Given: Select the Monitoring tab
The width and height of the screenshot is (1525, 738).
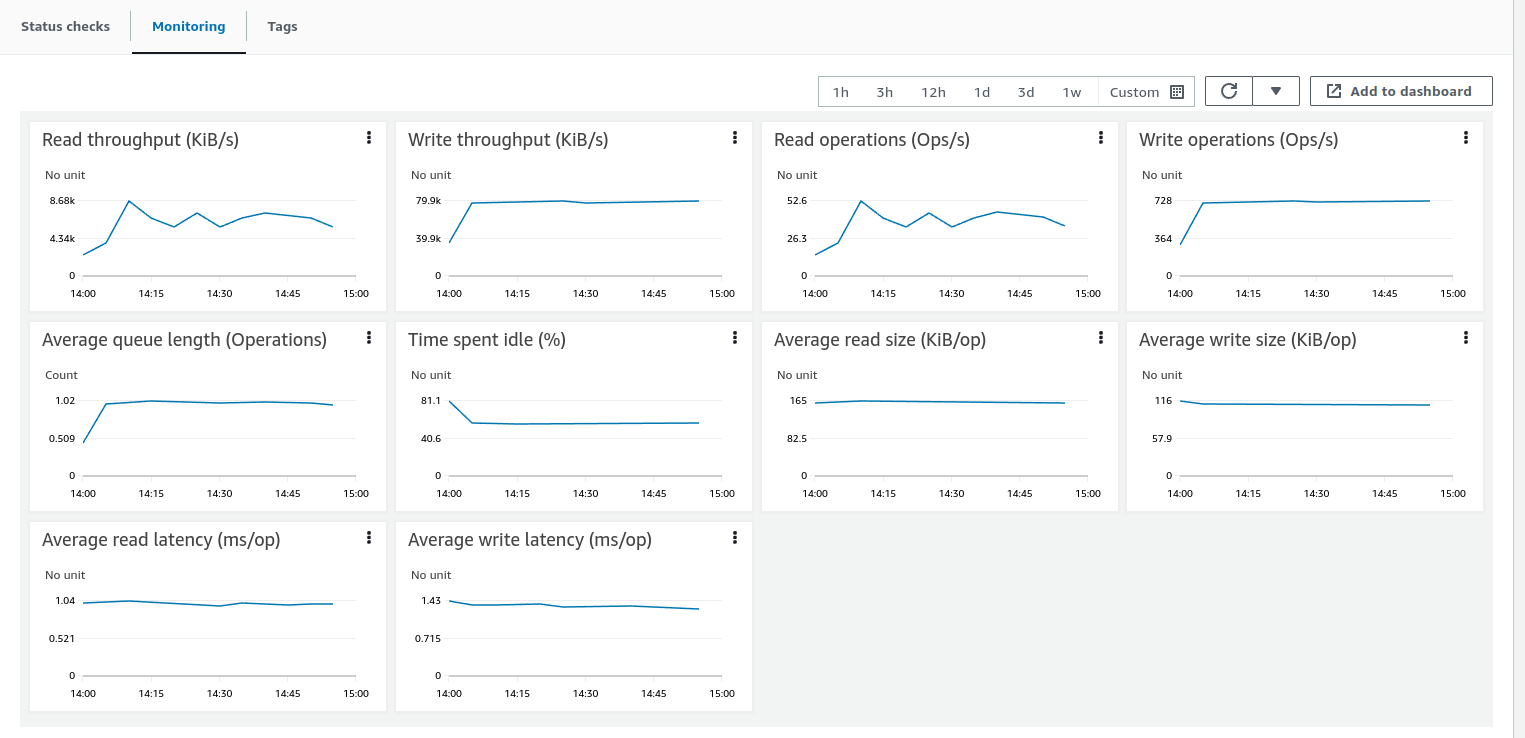Looking at the screenshot, I should tap(188, 27).
